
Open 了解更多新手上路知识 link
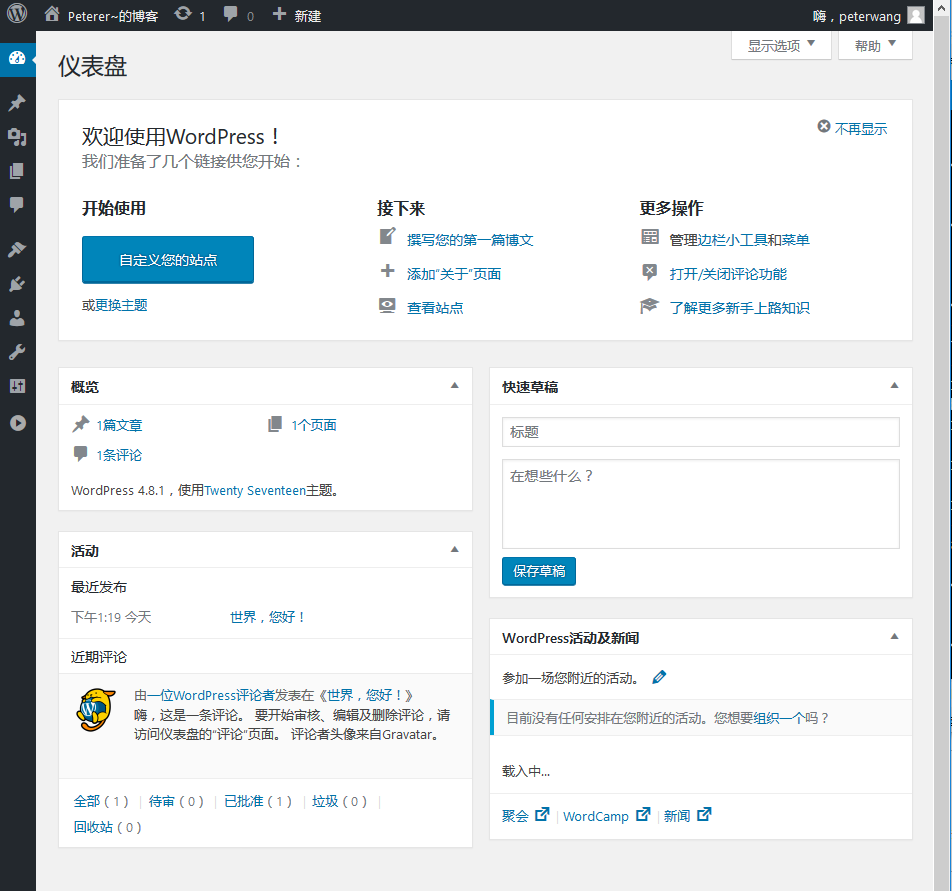pyautogui.click(x=740, y=308)
